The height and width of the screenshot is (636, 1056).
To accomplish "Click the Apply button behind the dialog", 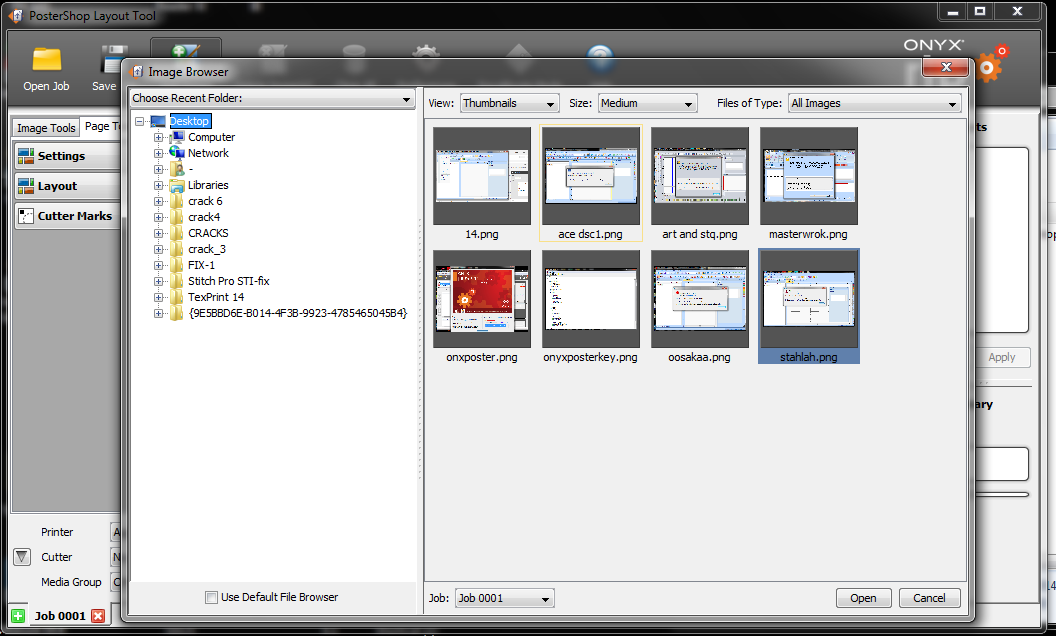I will 1002,357.
